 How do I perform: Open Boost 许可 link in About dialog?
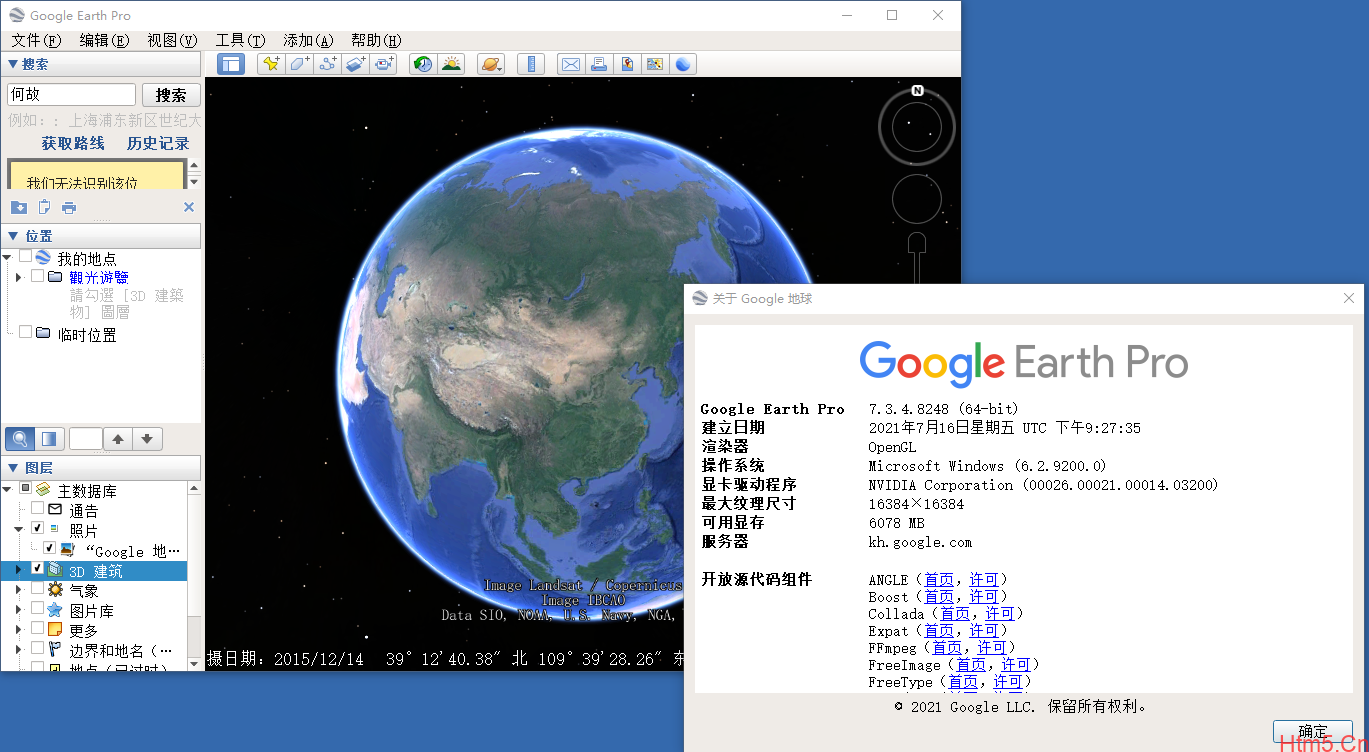coord(984,596)
